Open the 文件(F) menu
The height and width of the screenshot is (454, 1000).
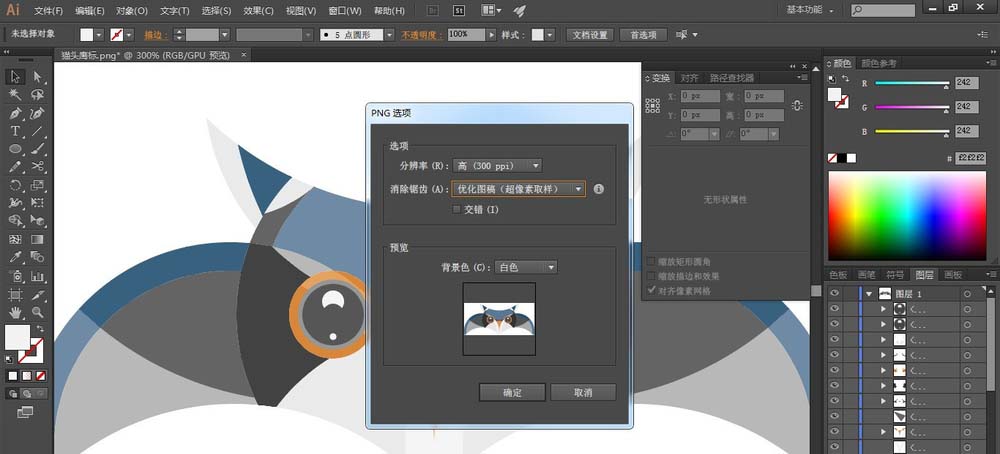48,11
